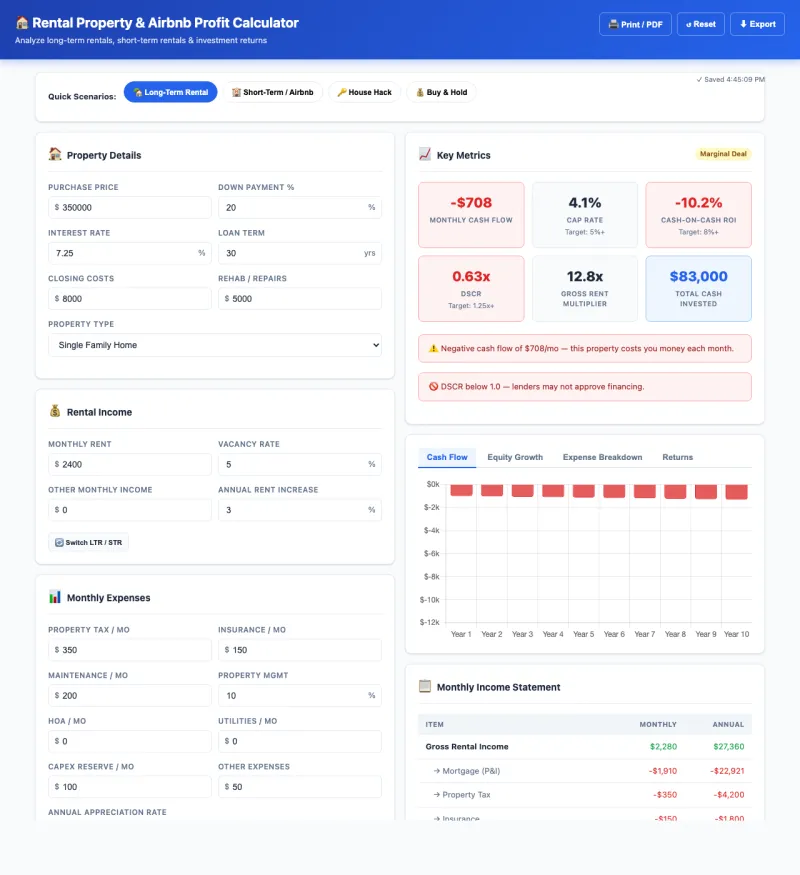Edit the Monthly Rent field

tap(133, 464)
